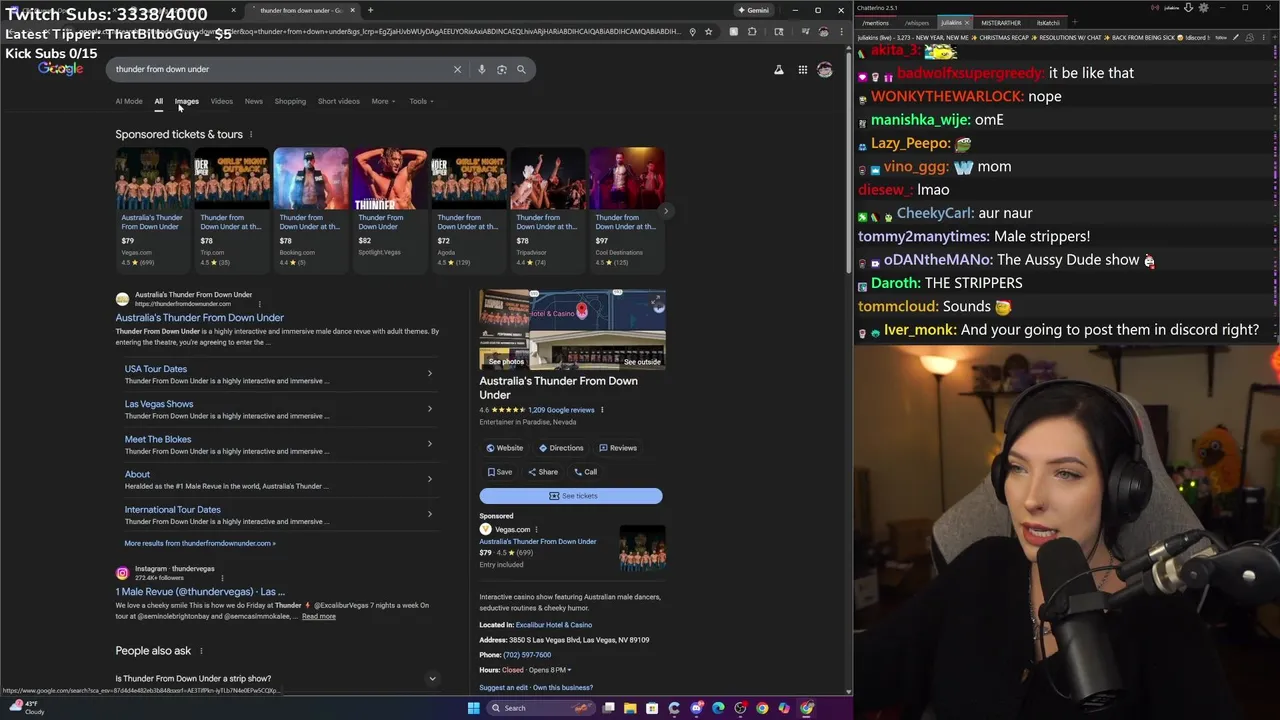The width and height of the screenshot is (1280, 720).
Task: Open the Reviews button
Action: (x=618, y=448)
